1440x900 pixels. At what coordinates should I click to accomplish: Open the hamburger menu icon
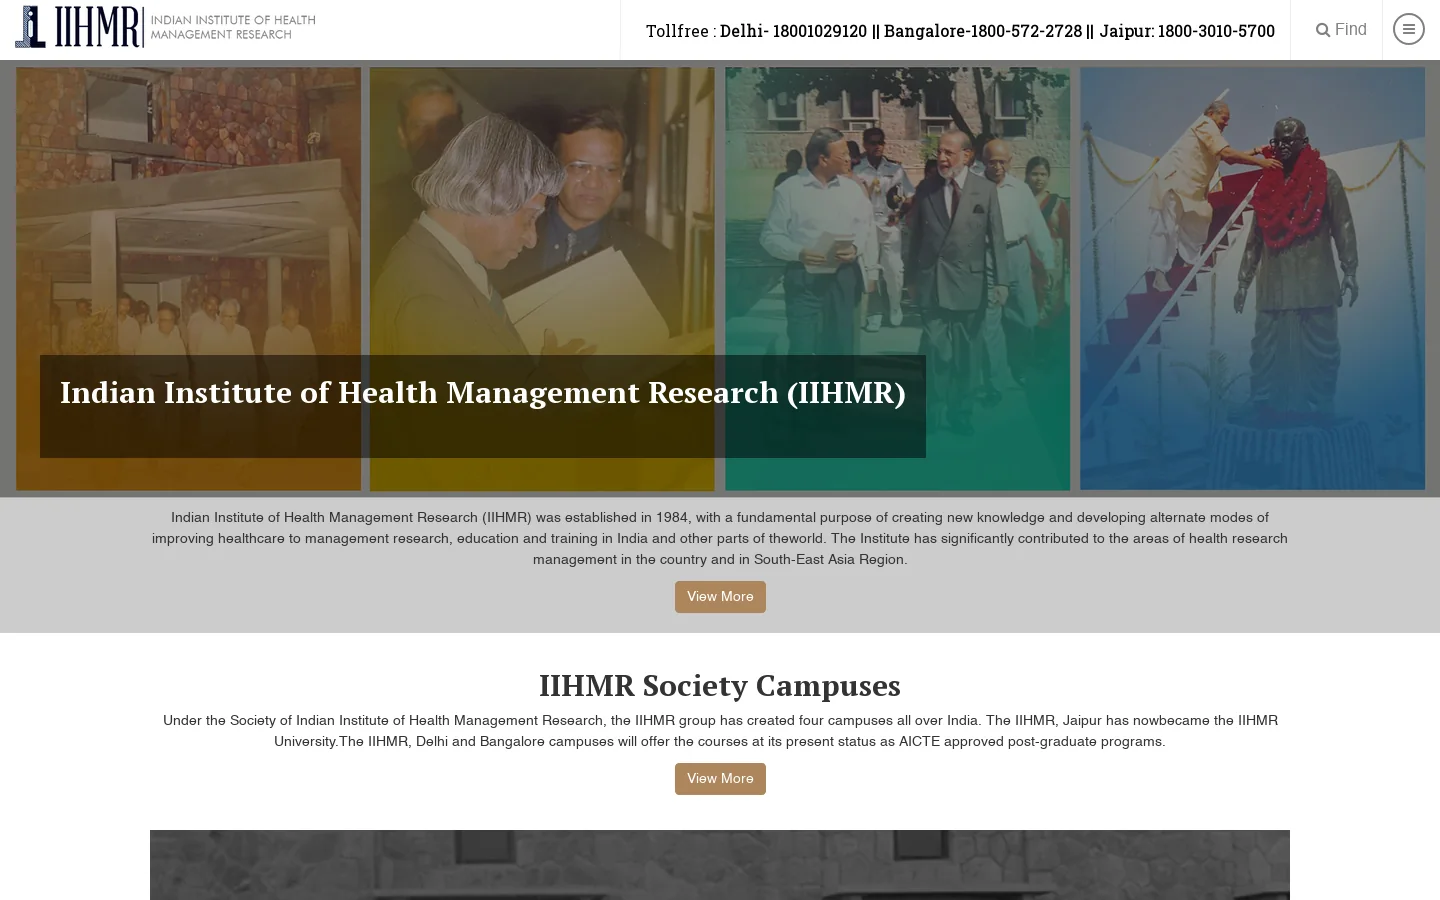pos(1408,29)
